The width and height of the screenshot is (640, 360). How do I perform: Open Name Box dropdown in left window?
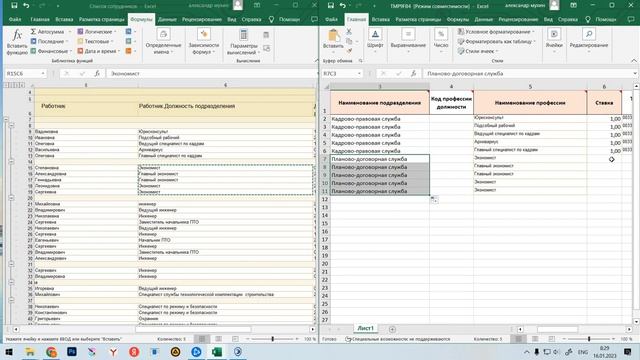[42, 73]
